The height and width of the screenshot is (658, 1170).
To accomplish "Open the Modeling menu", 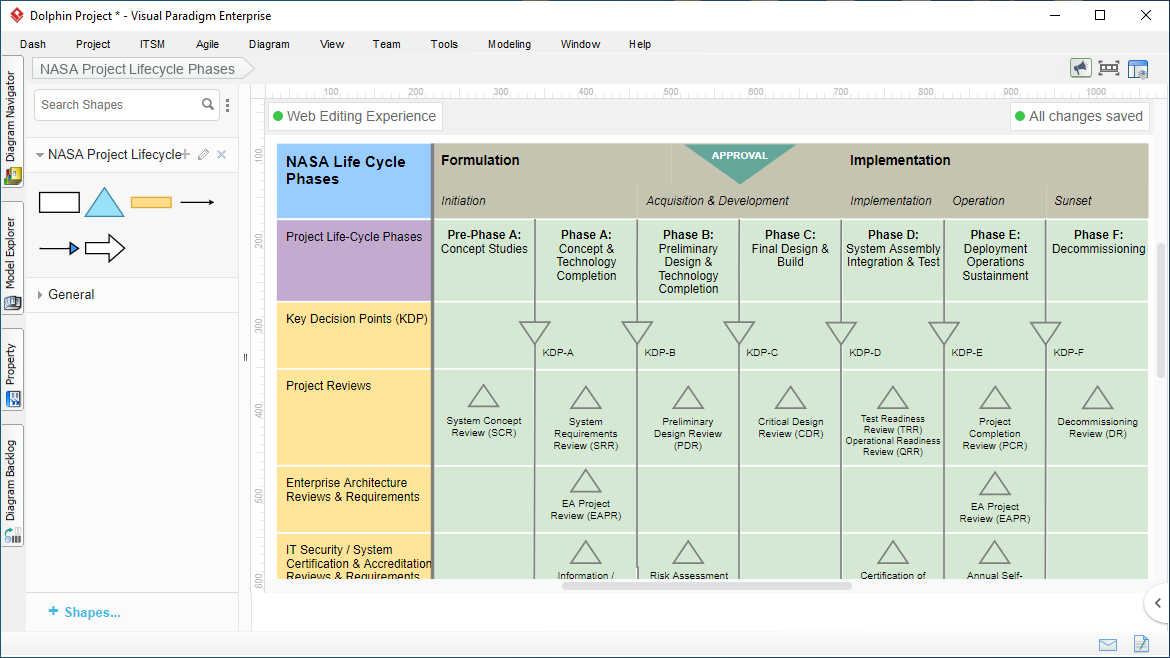I will tap(510, 44).
